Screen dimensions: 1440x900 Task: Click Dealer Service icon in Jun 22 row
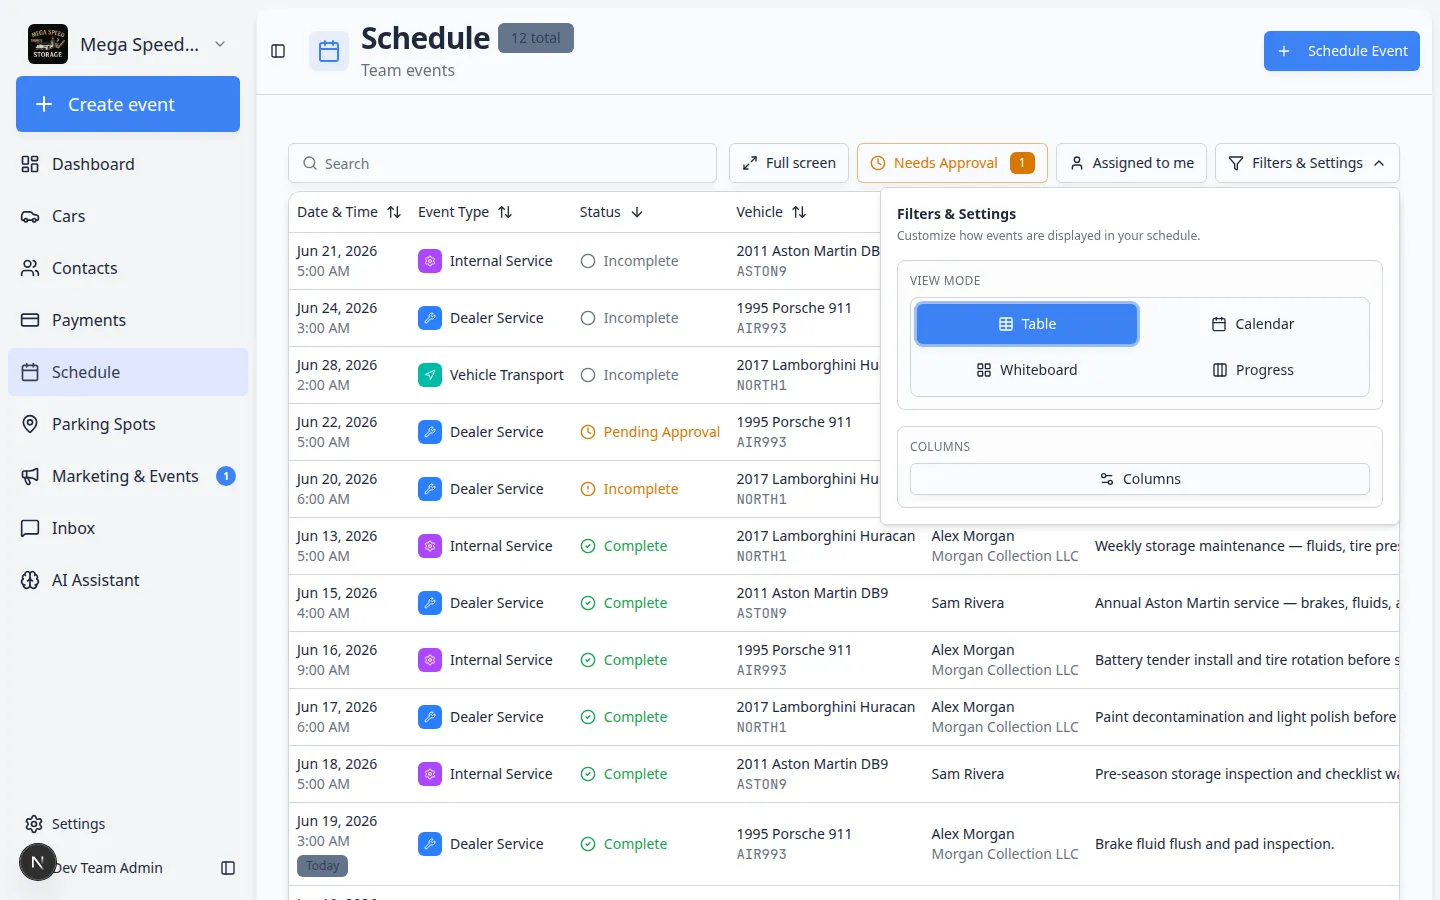coord(430,432)
